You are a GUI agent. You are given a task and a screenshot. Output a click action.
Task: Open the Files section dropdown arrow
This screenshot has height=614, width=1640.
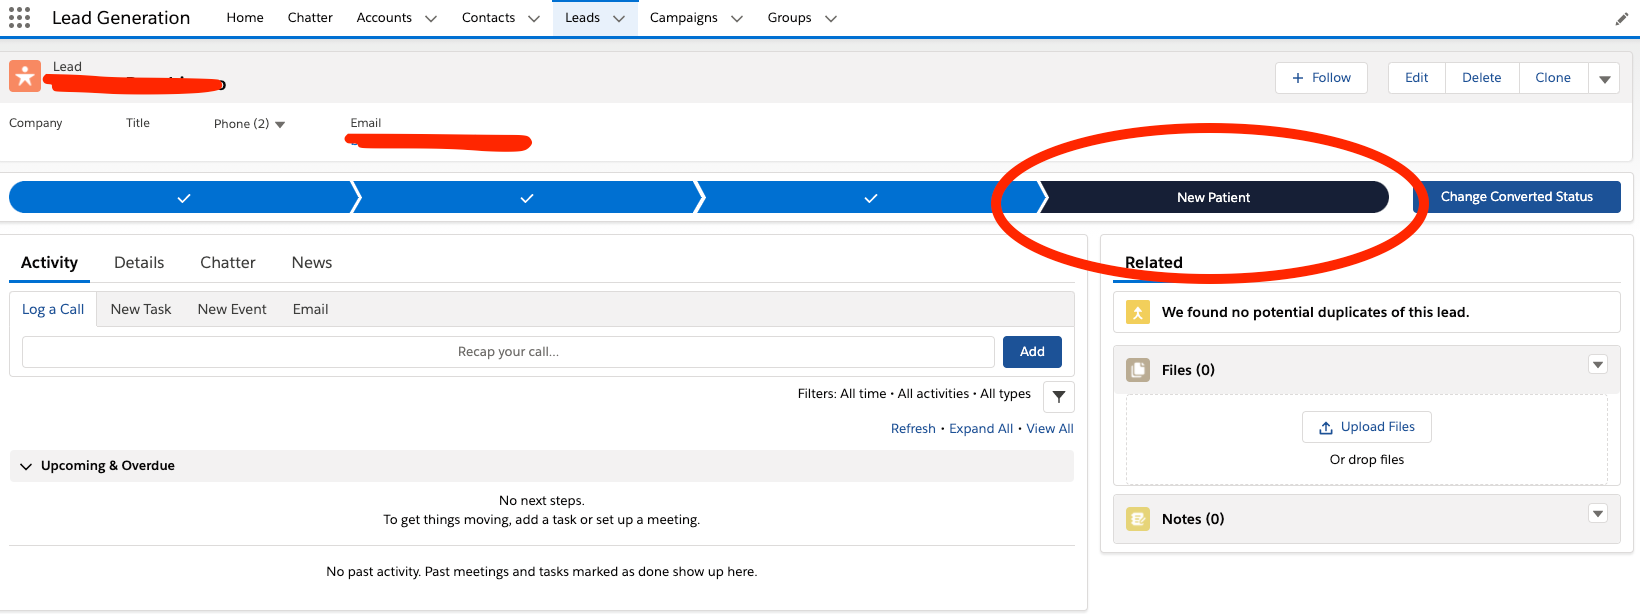point(1598,365)
